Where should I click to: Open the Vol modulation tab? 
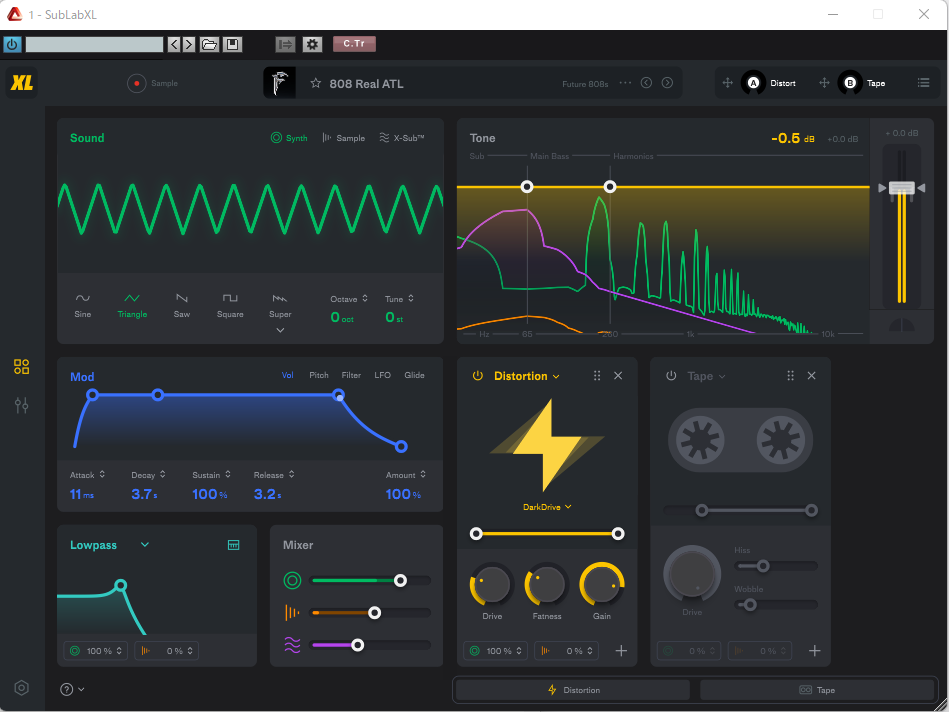287,375
